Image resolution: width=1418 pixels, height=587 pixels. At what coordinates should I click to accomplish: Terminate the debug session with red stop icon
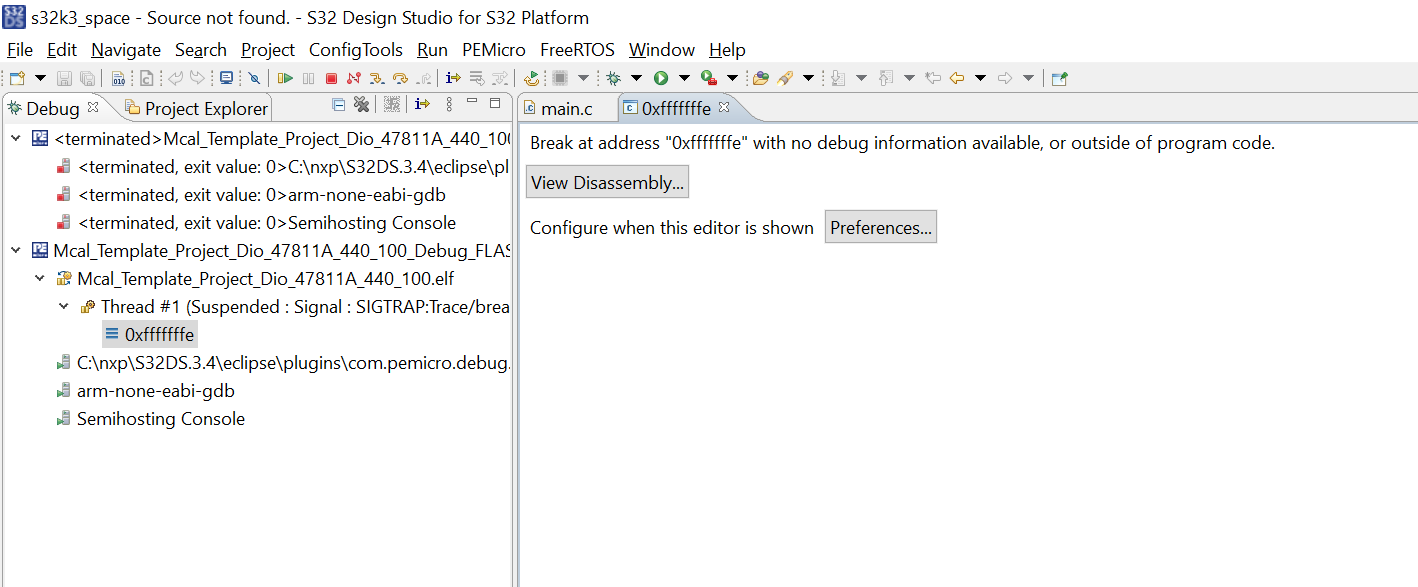coord(330,77)
